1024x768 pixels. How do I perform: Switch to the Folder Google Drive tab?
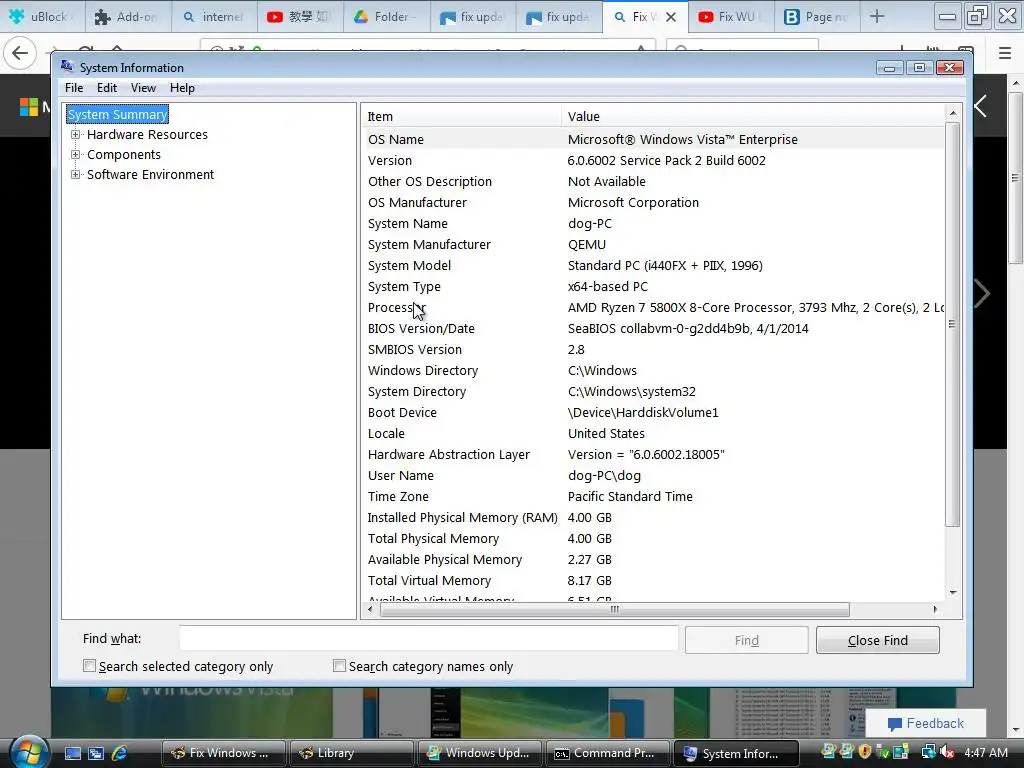point(387,16)
